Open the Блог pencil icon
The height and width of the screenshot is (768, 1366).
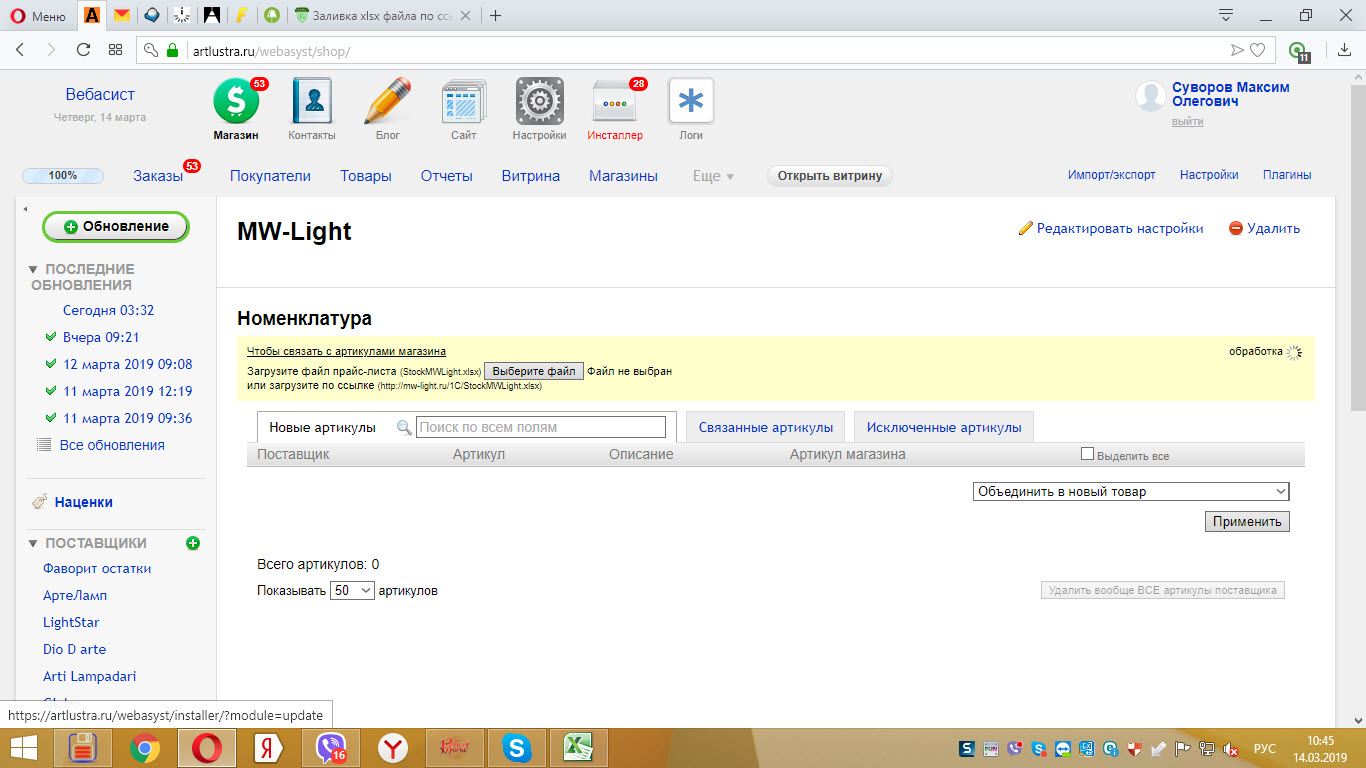388,102
